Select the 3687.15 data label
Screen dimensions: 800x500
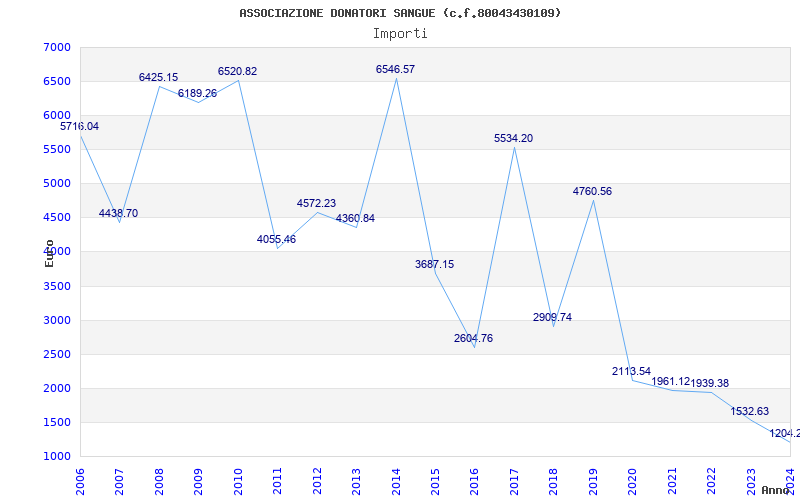tap(435, 264)
